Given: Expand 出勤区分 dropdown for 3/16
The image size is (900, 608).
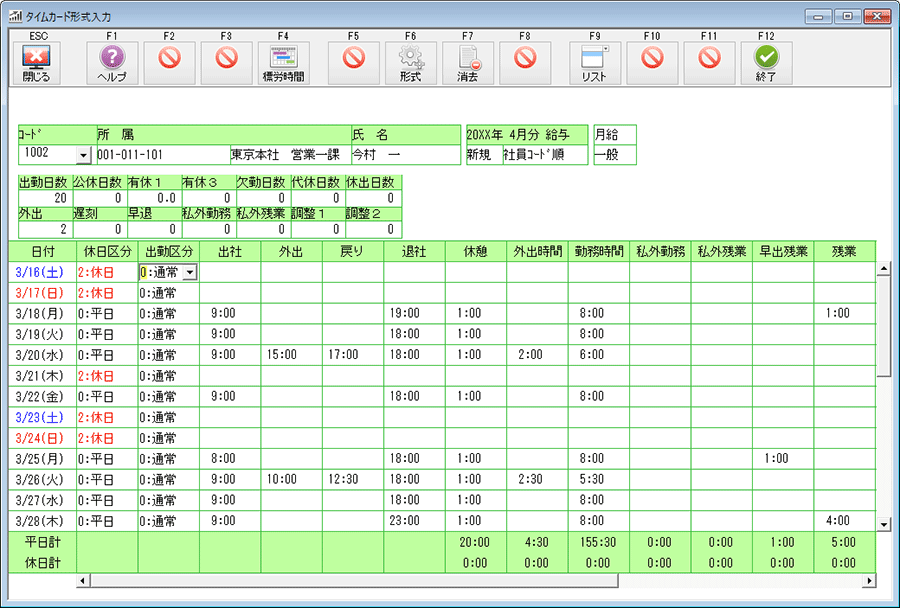Looking at the screenshot, I should point(190,273).
